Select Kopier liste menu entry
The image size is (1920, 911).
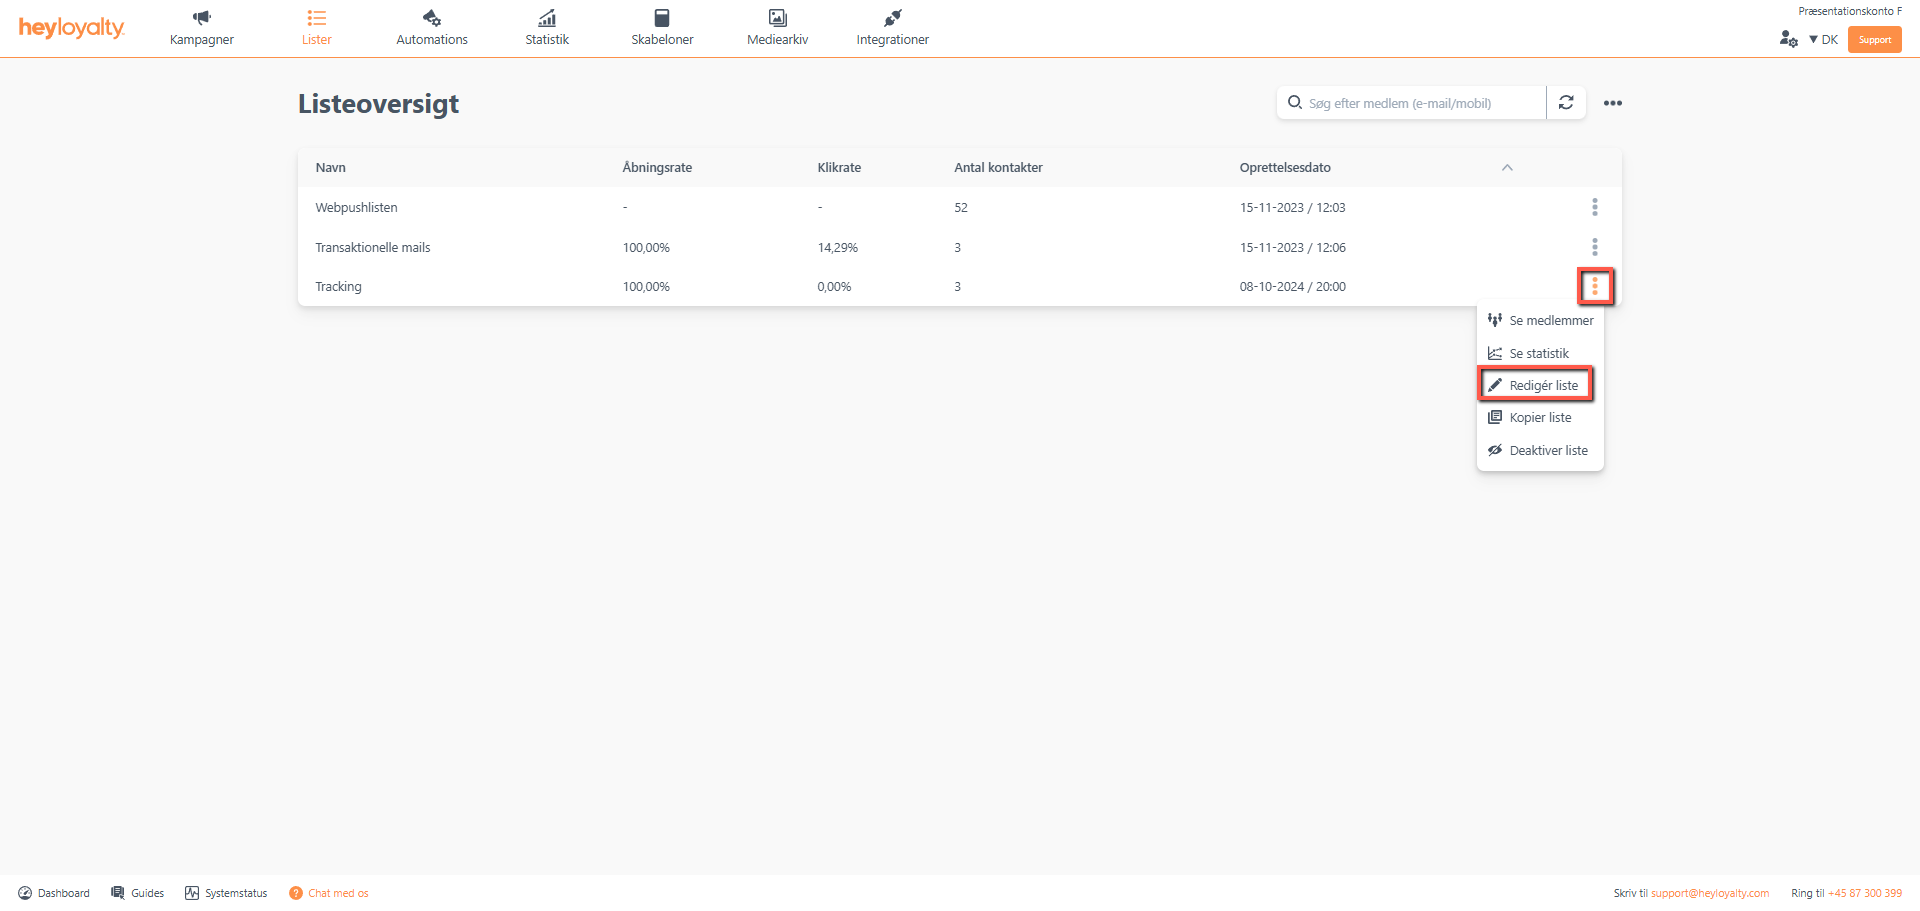pos(1539,418)
